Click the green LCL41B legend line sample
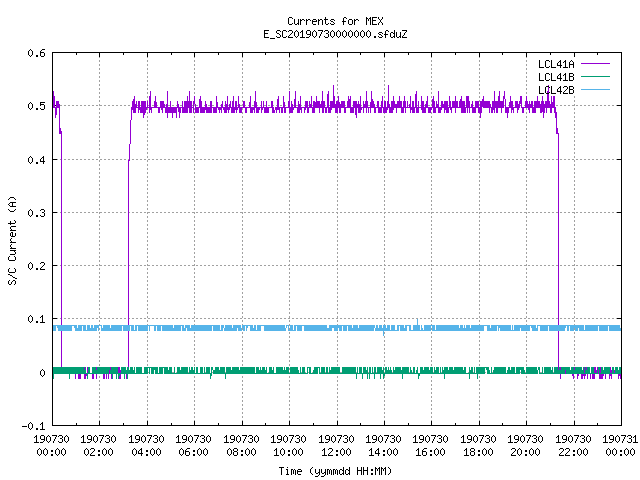The image size is (640, 480). pyautogui.click(x=595, y=76)
